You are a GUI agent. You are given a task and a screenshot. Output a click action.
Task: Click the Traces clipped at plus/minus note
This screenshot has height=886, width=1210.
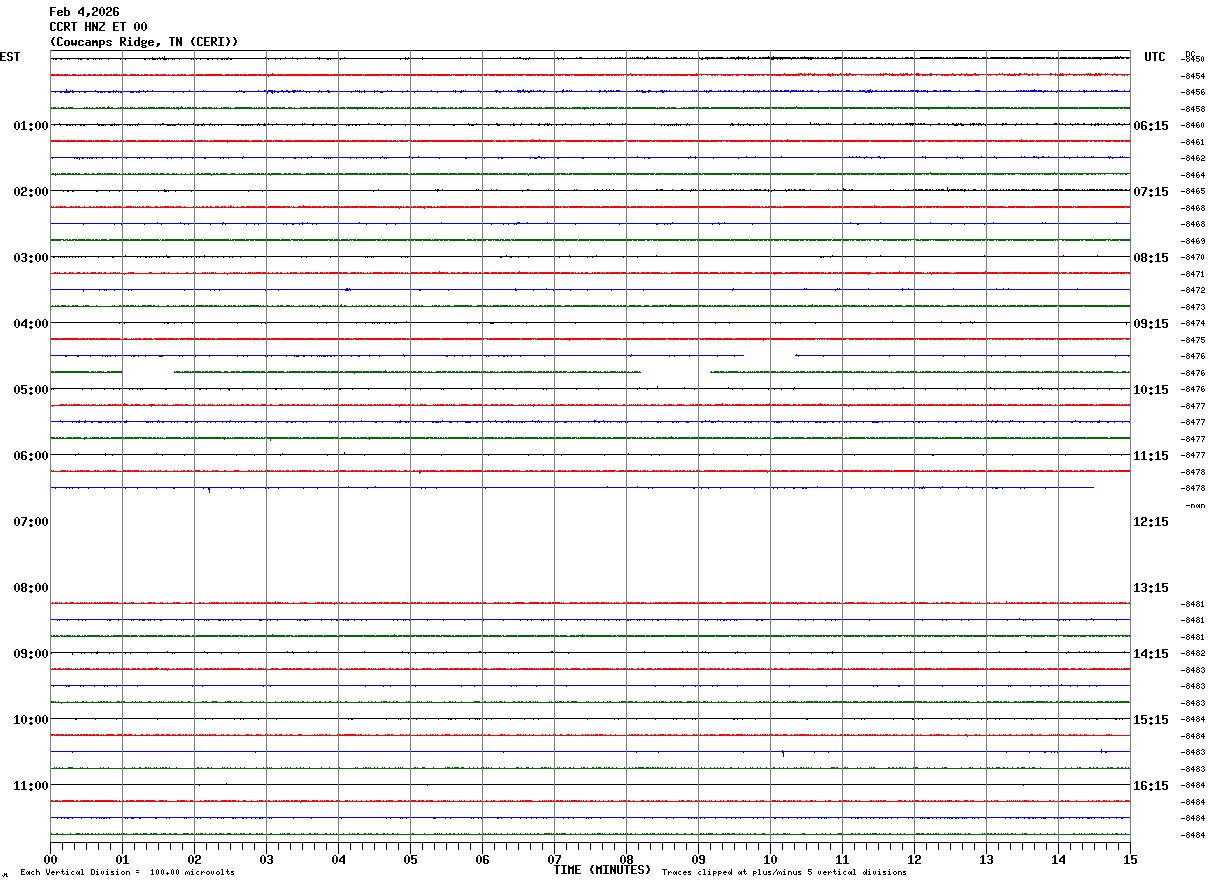(784, 873)
